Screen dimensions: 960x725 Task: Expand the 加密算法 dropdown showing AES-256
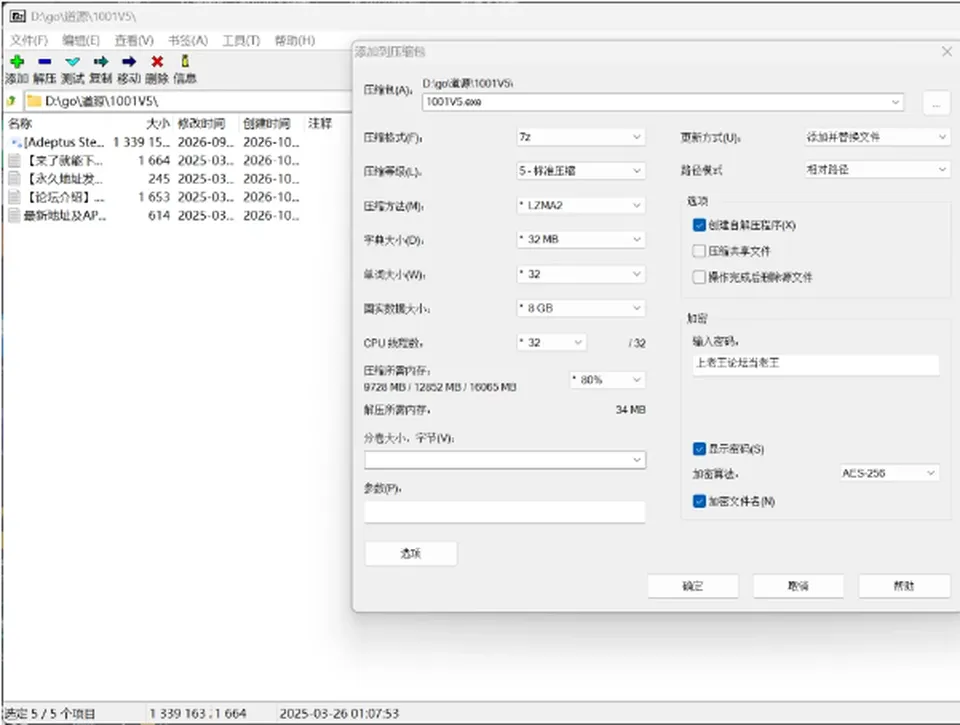click(x=890, y=473)
